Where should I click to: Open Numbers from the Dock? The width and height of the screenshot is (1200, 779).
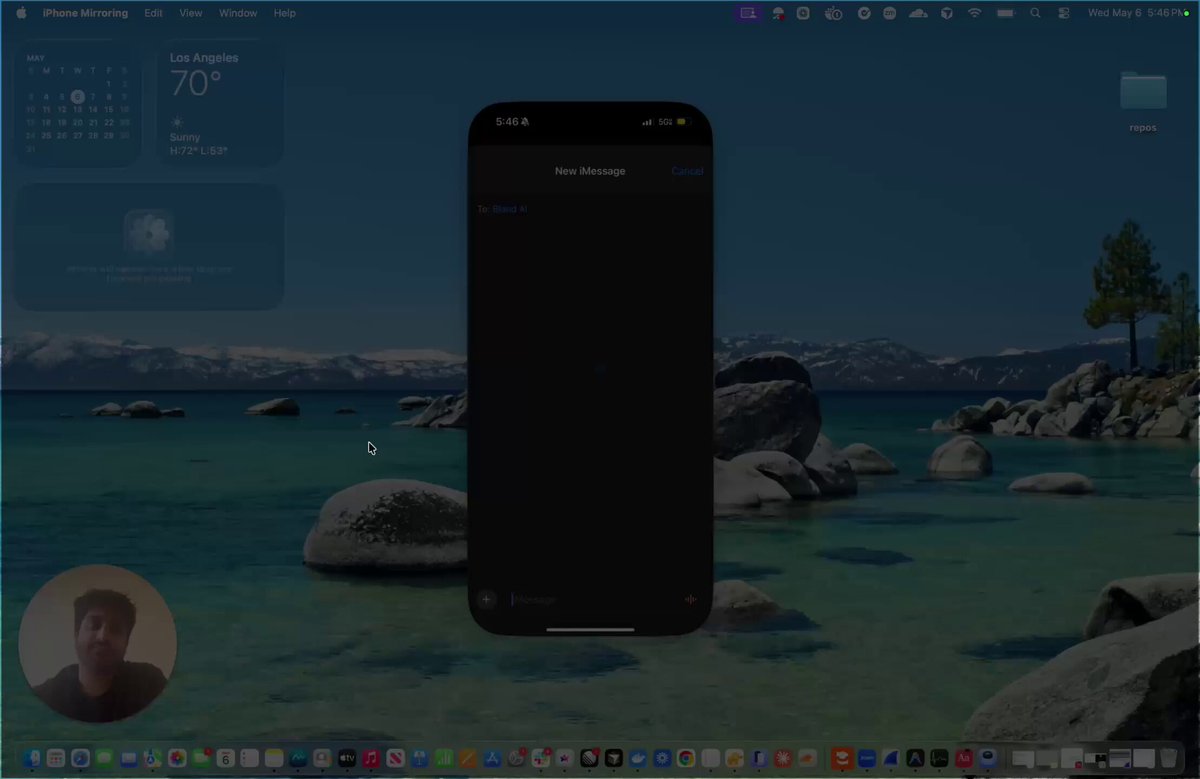click(443, 758)
